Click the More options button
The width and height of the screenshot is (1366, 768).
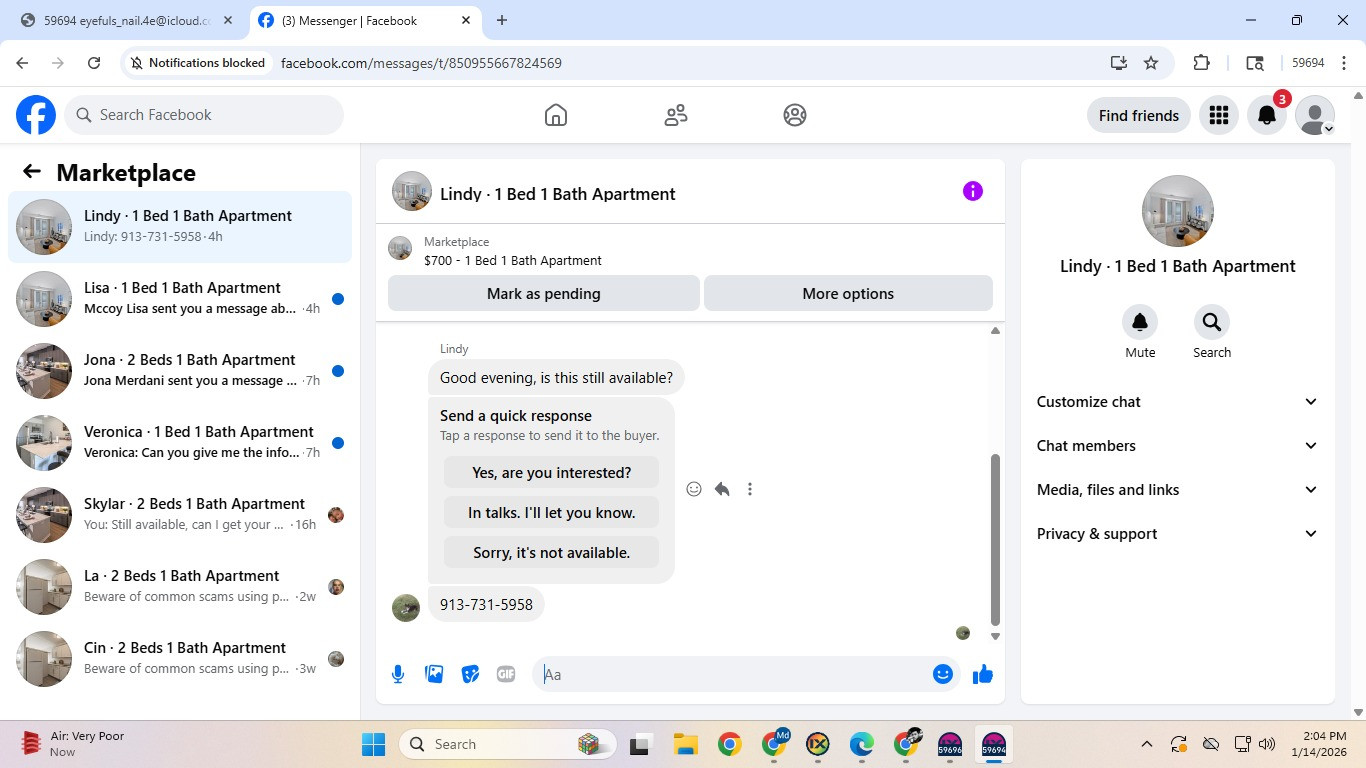(848, 294)
